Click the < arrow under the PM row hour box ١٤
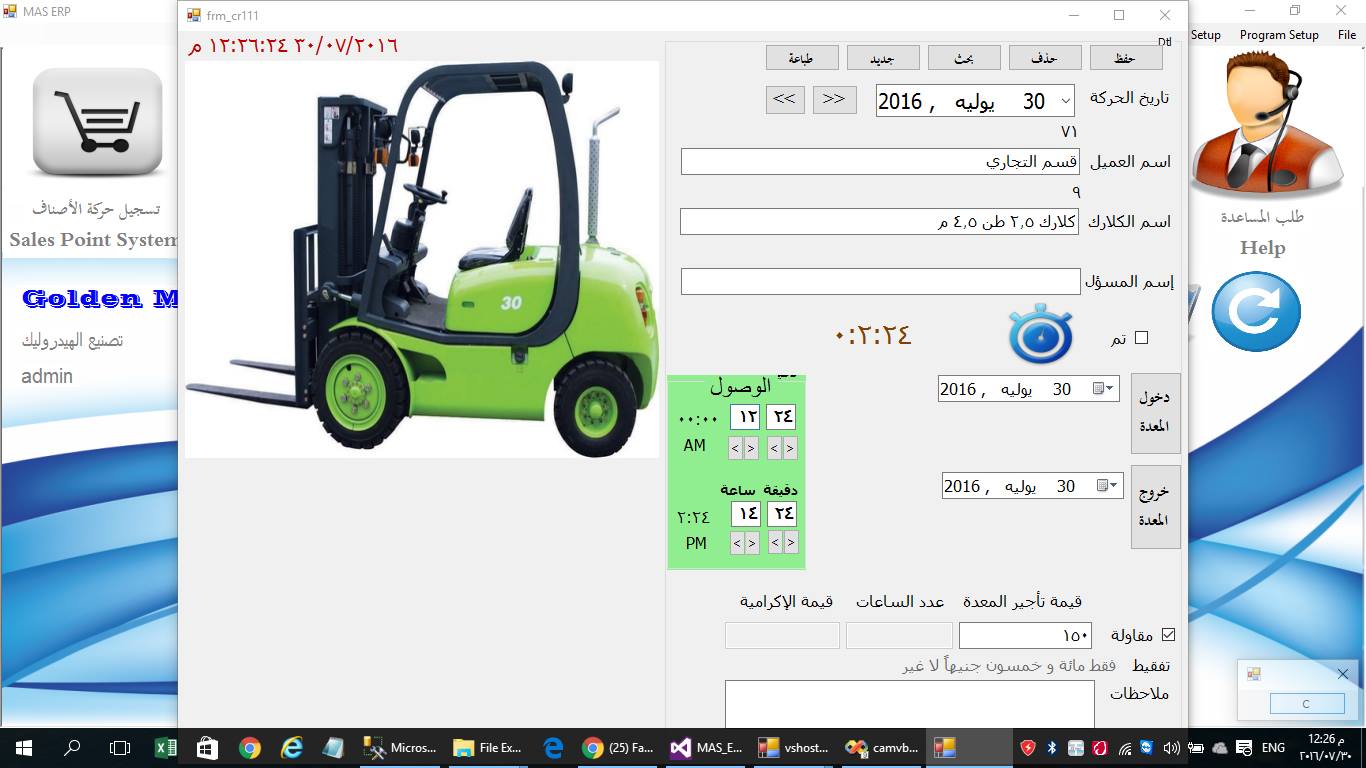 tap(737, 543)
